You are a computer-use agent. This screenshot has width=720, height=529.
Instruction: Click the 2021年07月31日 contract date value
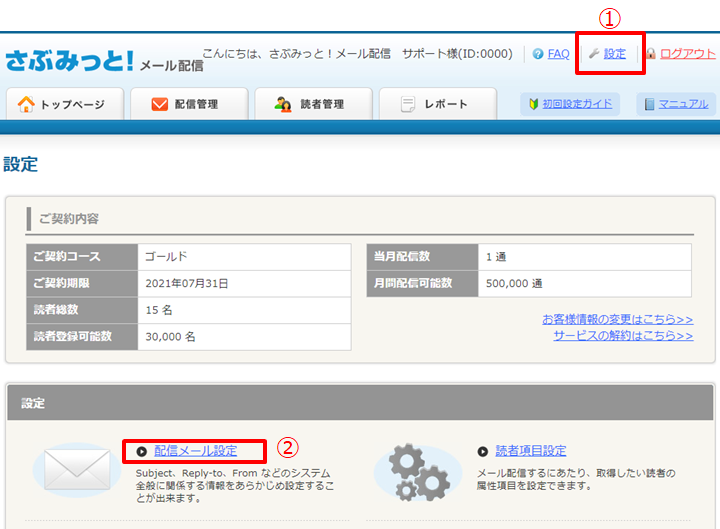pyautogui.click(x=187, y=283)
